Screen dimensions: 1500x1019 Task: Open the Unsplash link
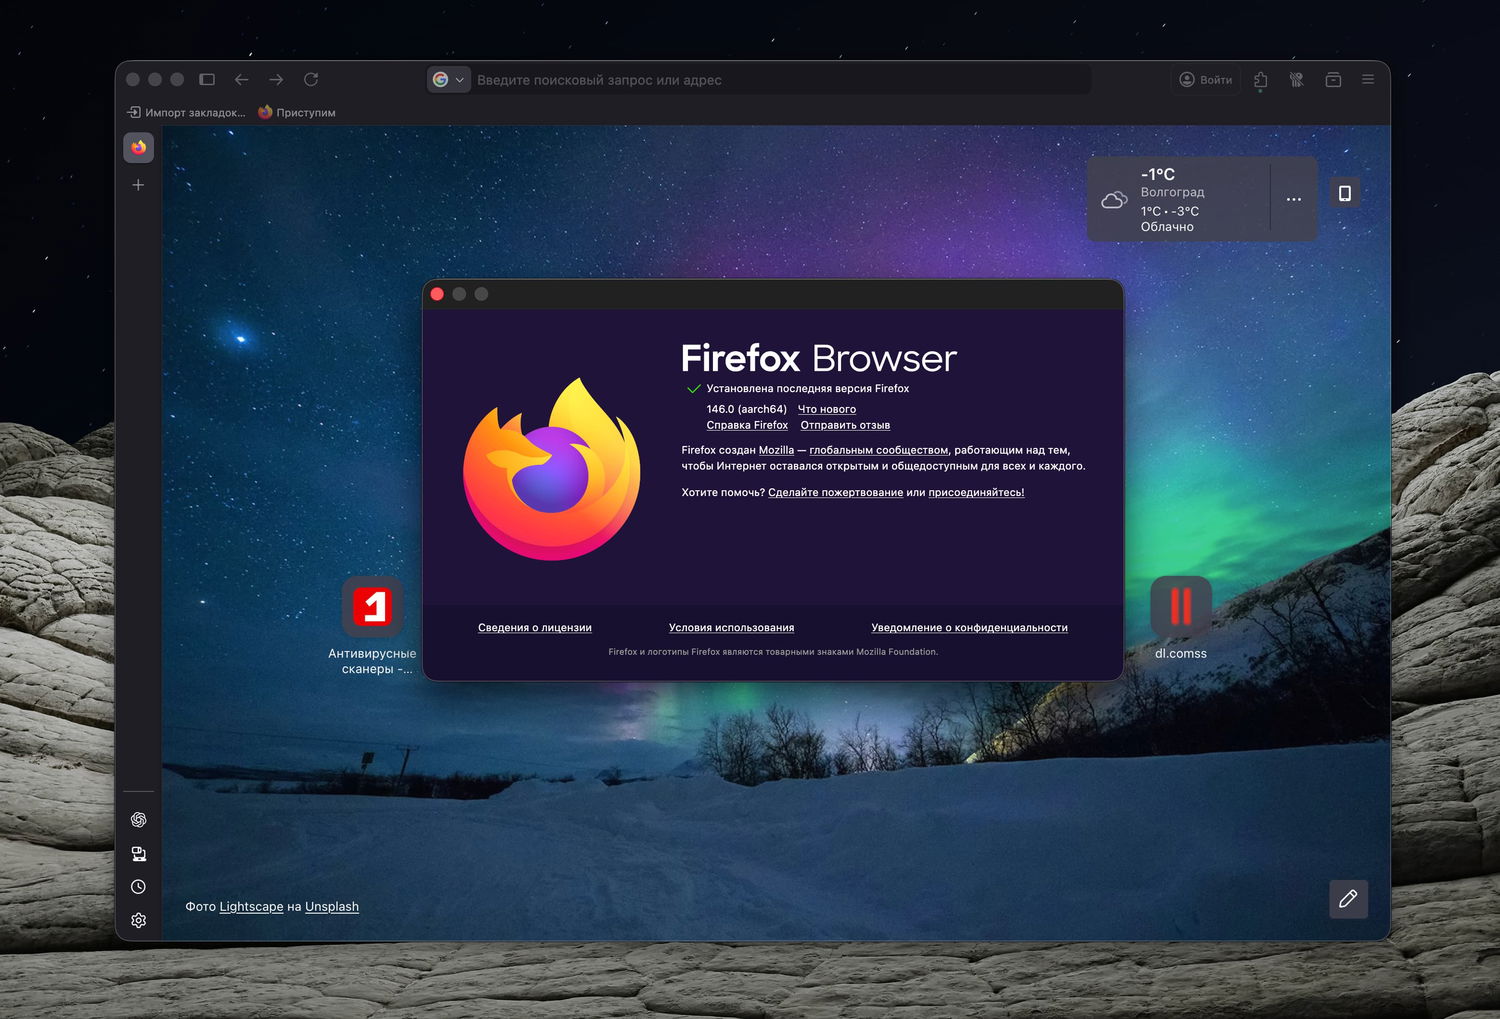pyautogui.click(x=332, y=907)
